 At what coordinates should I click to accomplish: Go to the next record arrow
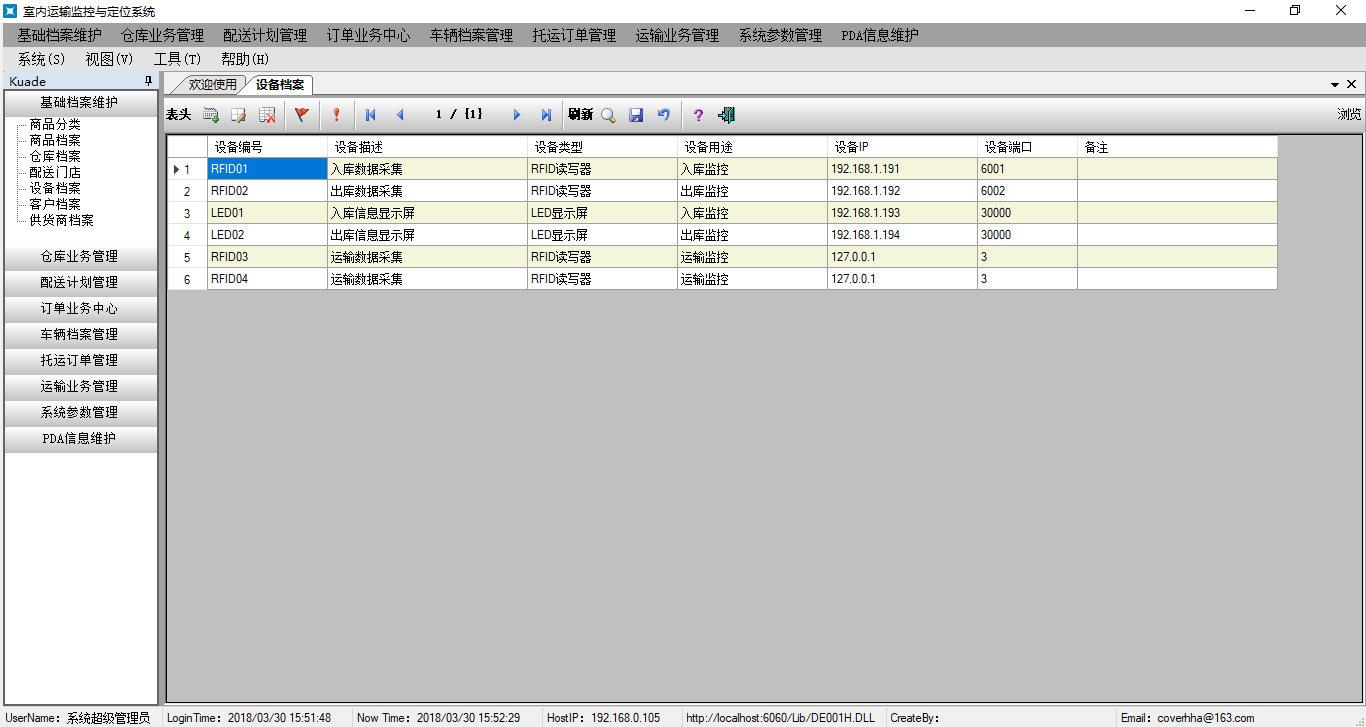pyautogui.click(x=517, y=115)
